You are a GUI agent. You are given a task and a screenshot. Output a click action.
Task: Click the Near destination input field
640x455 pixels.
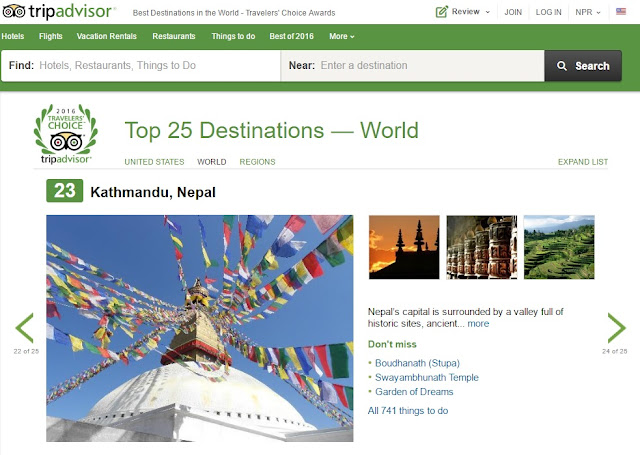point(413,66)
